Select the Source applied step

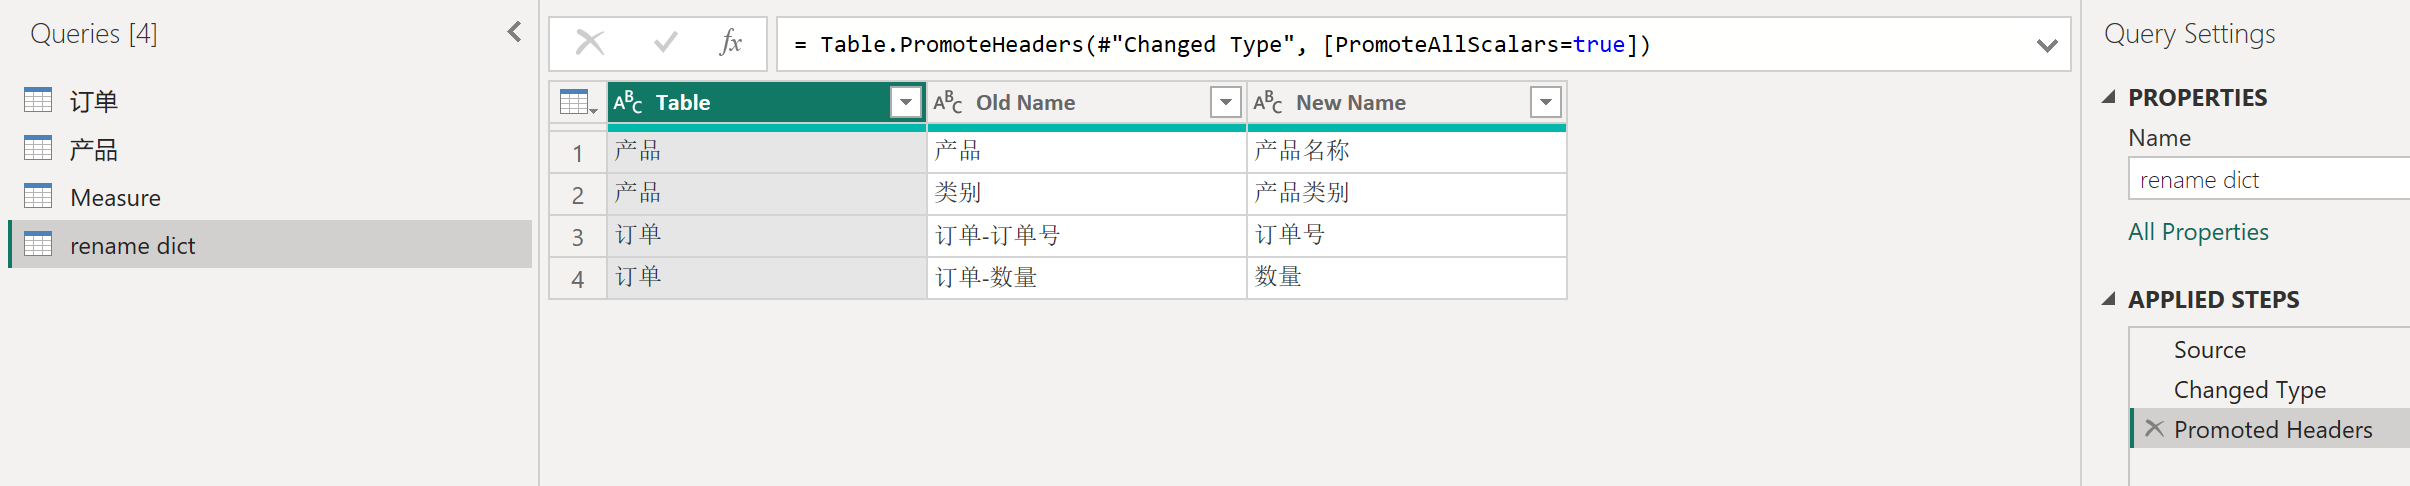pyautogui.click(x=2209, y=350)
